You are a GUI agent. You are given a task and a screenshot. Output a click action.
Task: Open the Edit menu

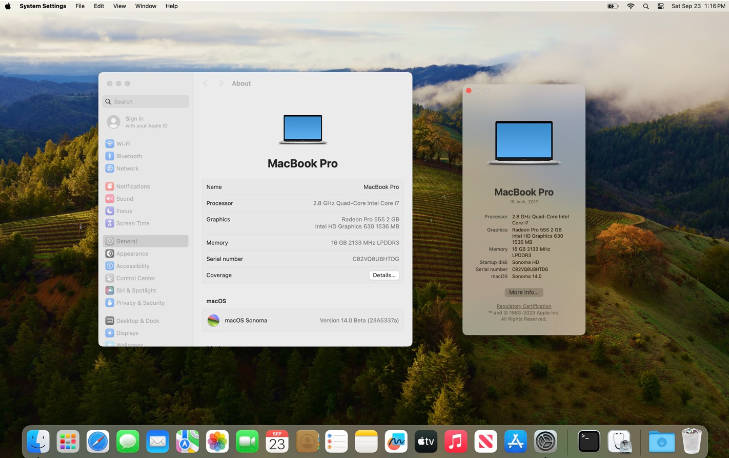pos(99,6)
